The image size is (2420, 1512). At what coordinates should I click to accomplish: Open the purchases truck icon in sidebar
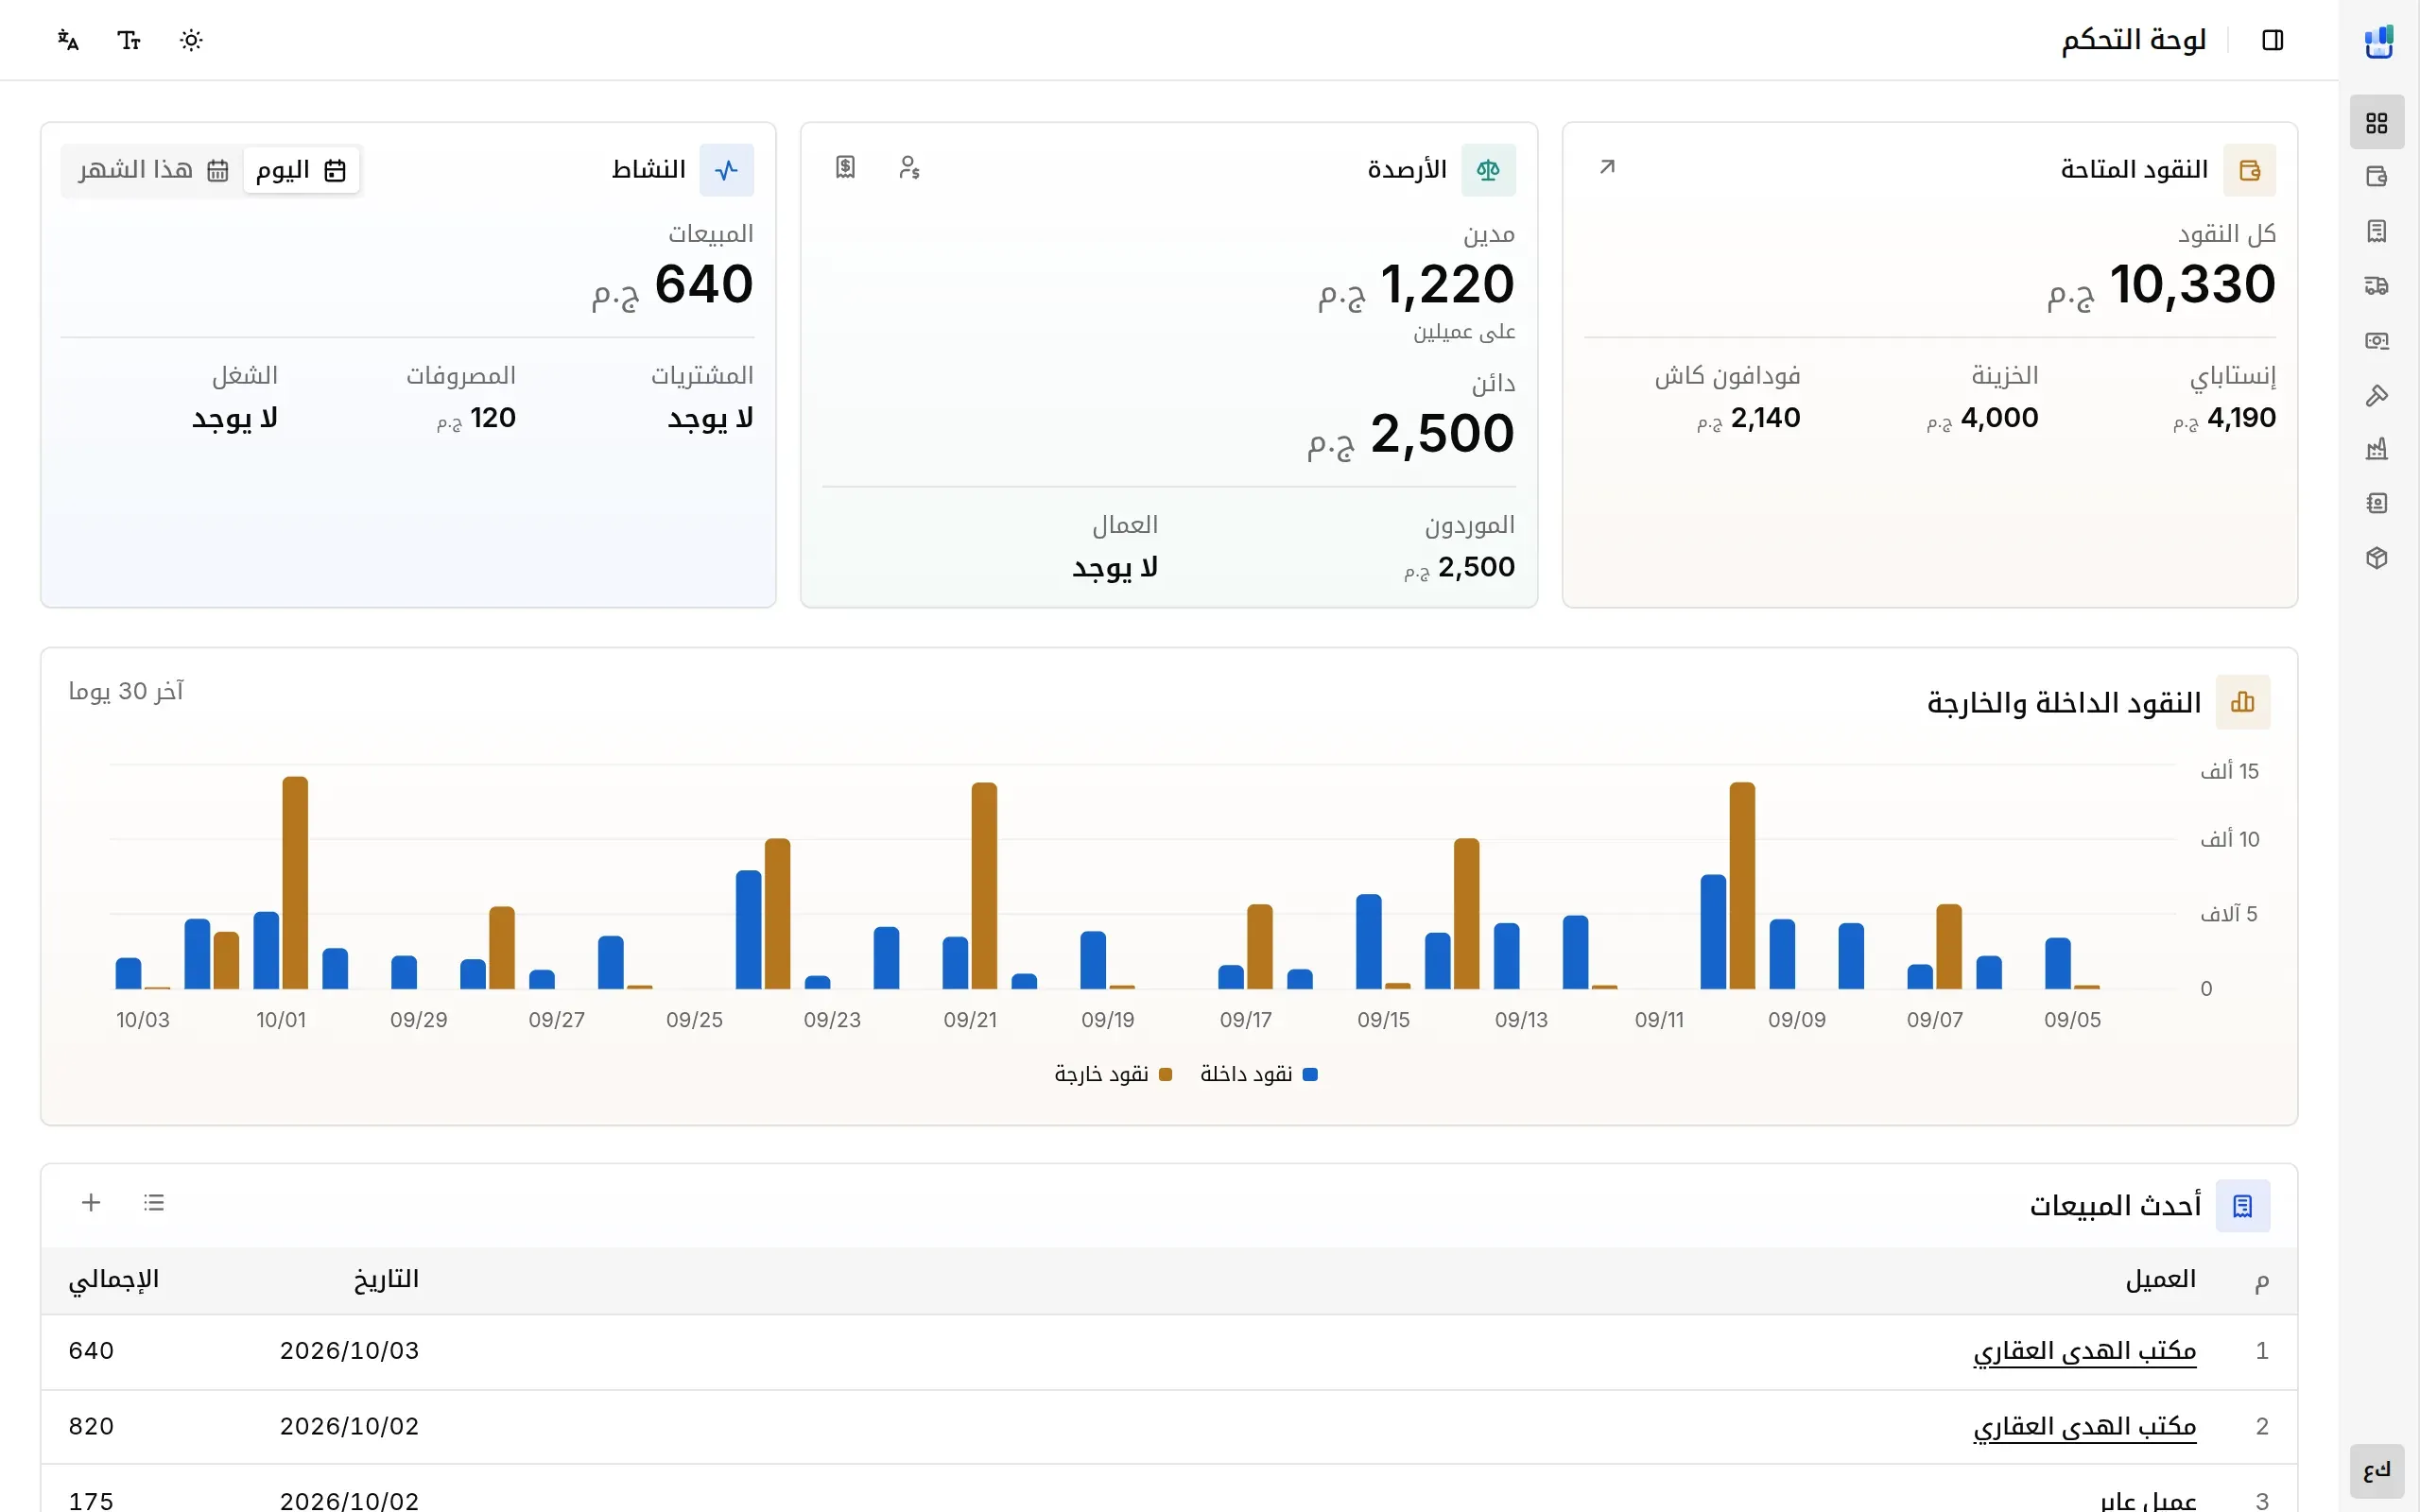point(2376,286)
